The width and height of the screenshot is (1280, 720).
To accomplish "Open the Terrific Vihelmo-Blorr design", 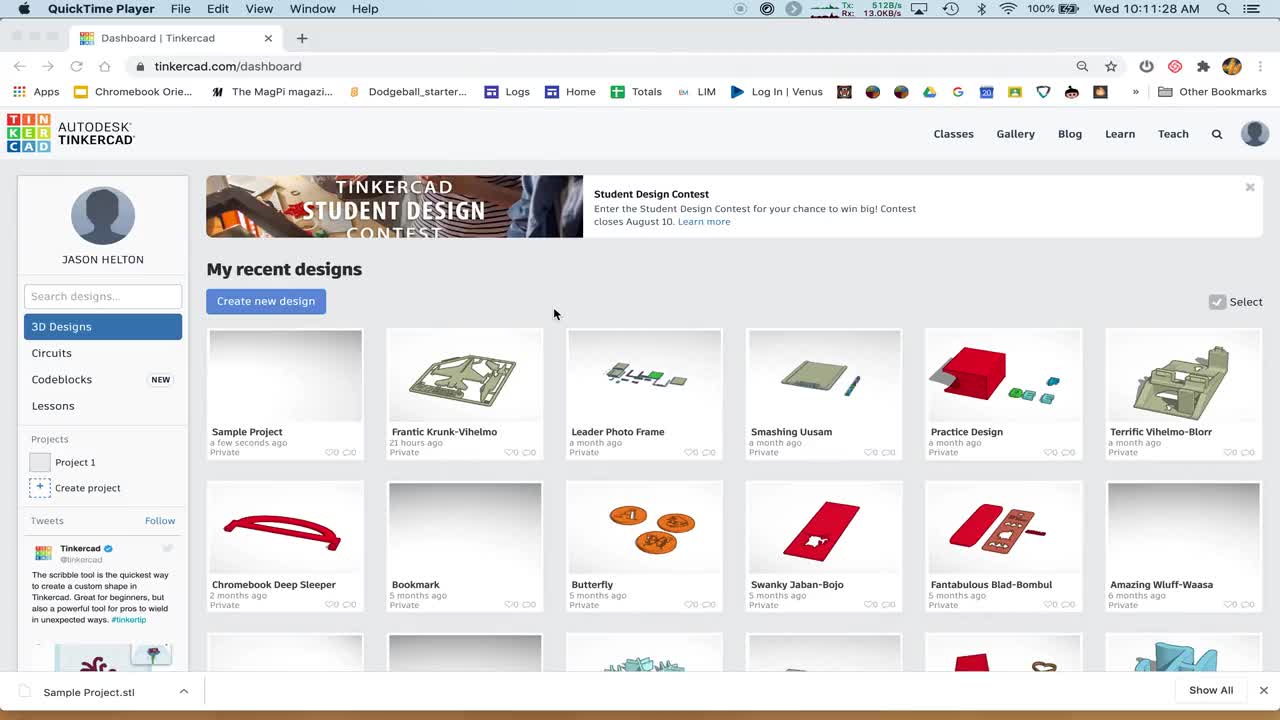I will (x=1183, y=376).
